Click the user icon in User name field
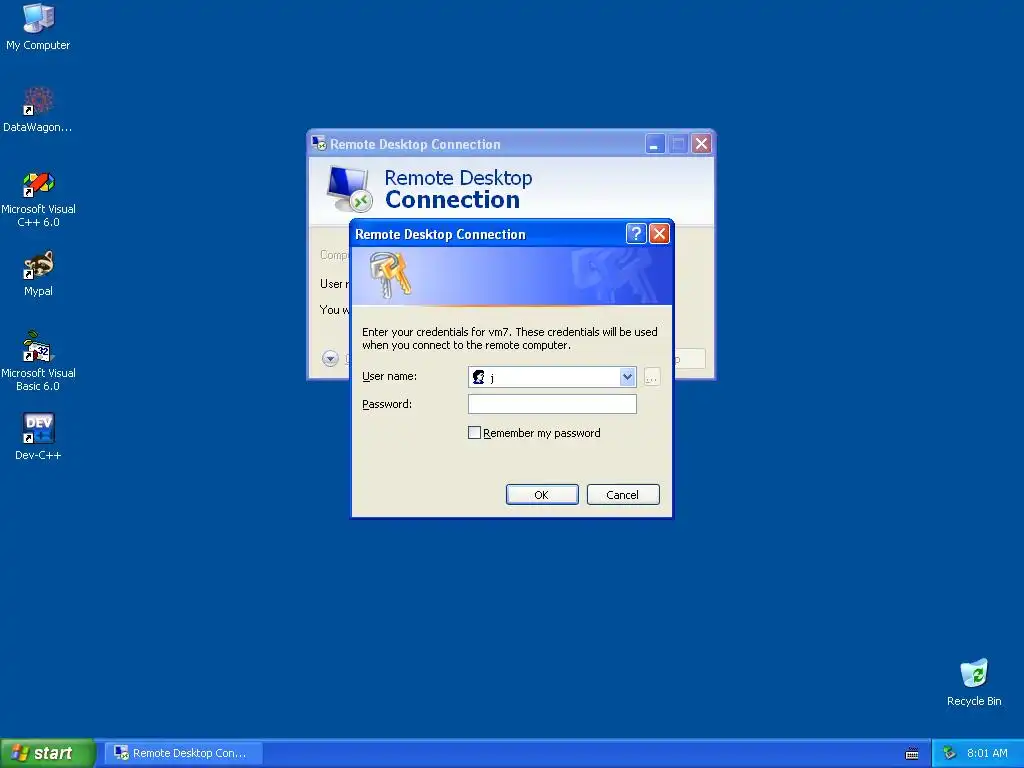 click(x=479, y=377)
